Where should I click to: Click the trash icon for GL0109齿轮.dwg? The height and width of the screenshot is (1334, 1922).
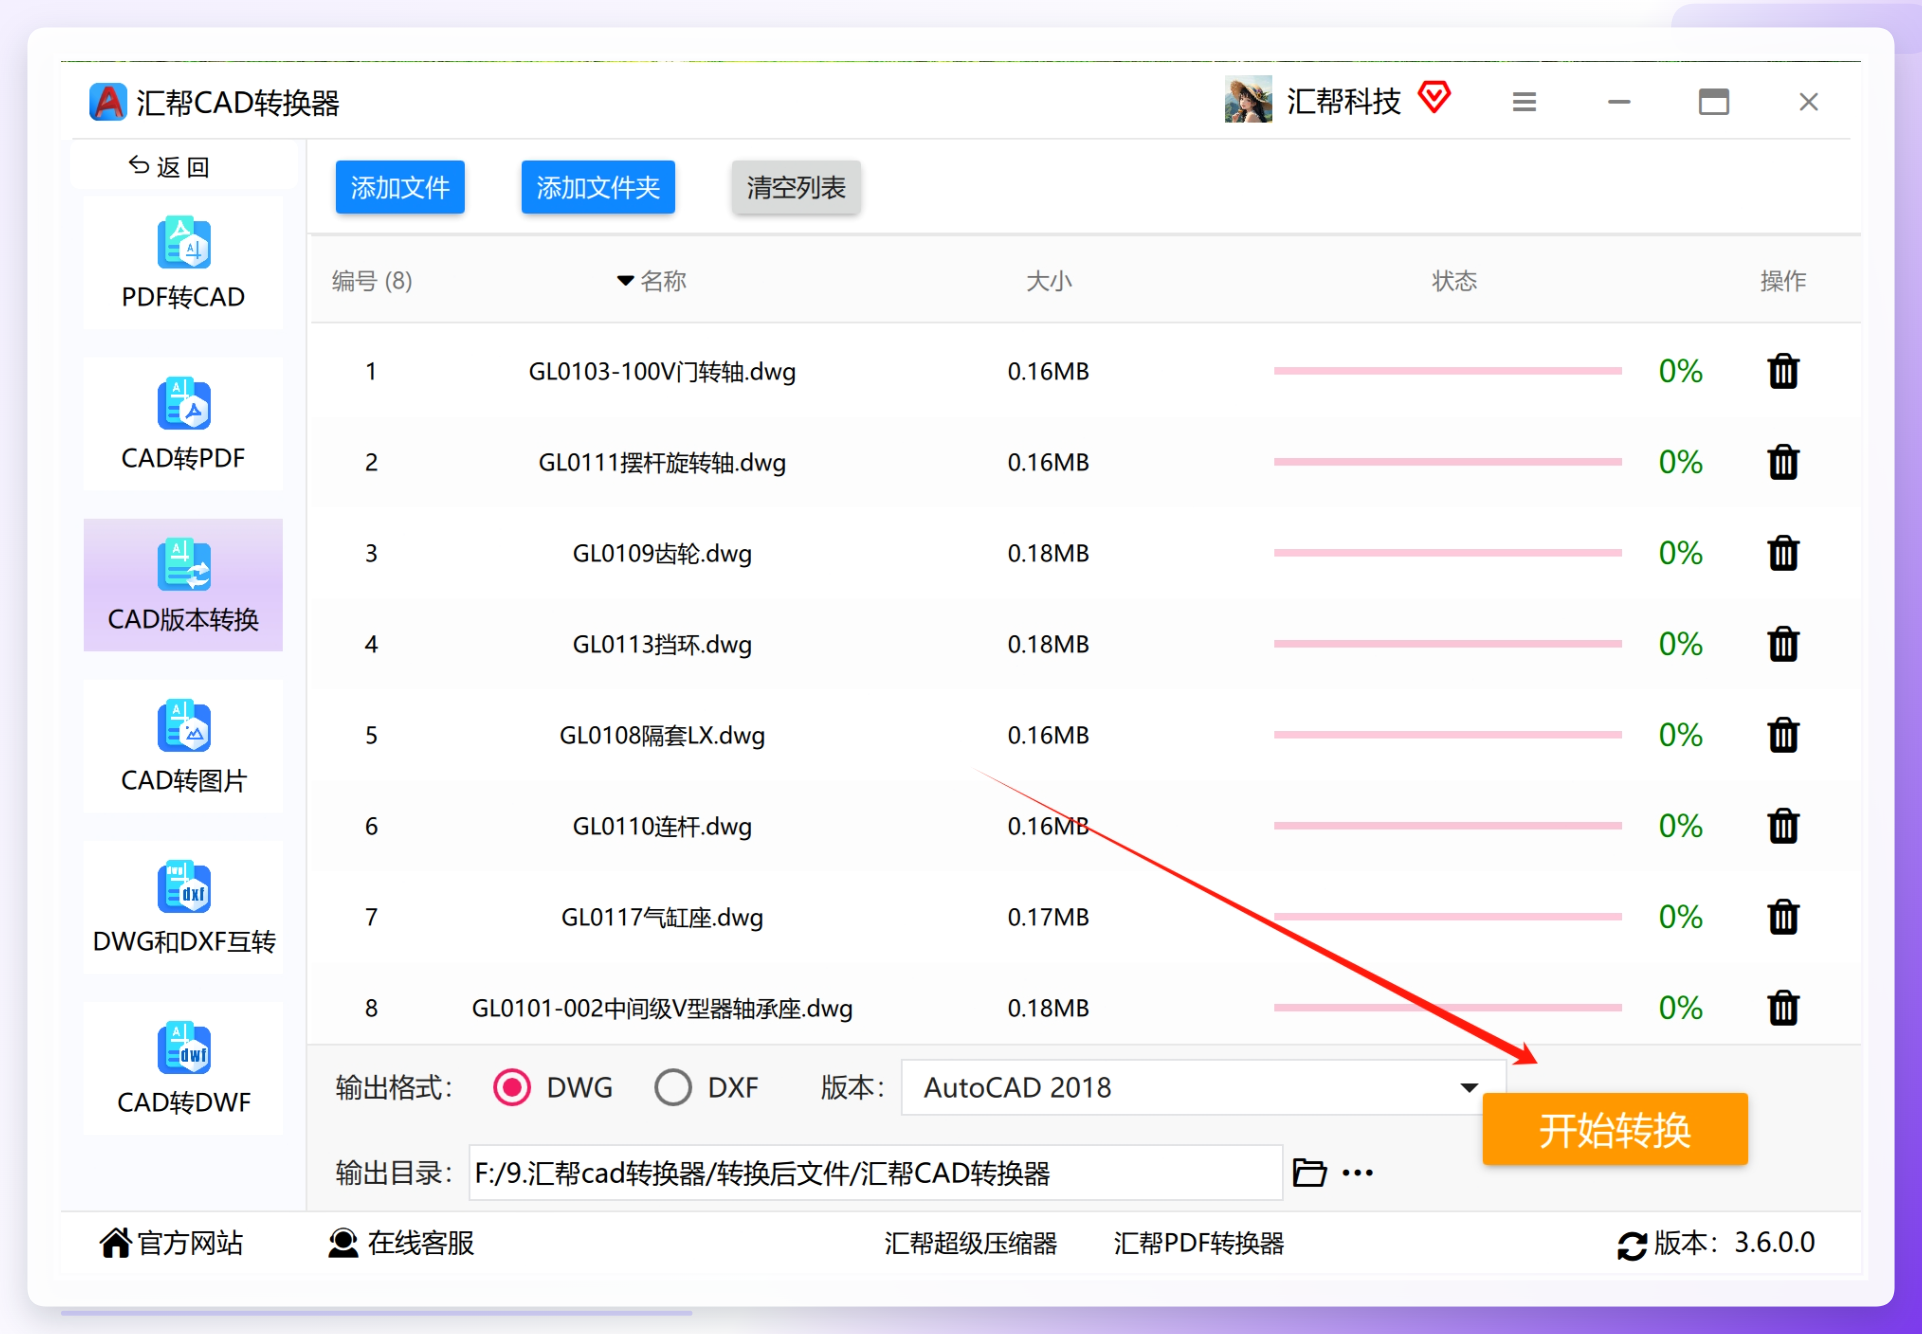coord(1783,553)
